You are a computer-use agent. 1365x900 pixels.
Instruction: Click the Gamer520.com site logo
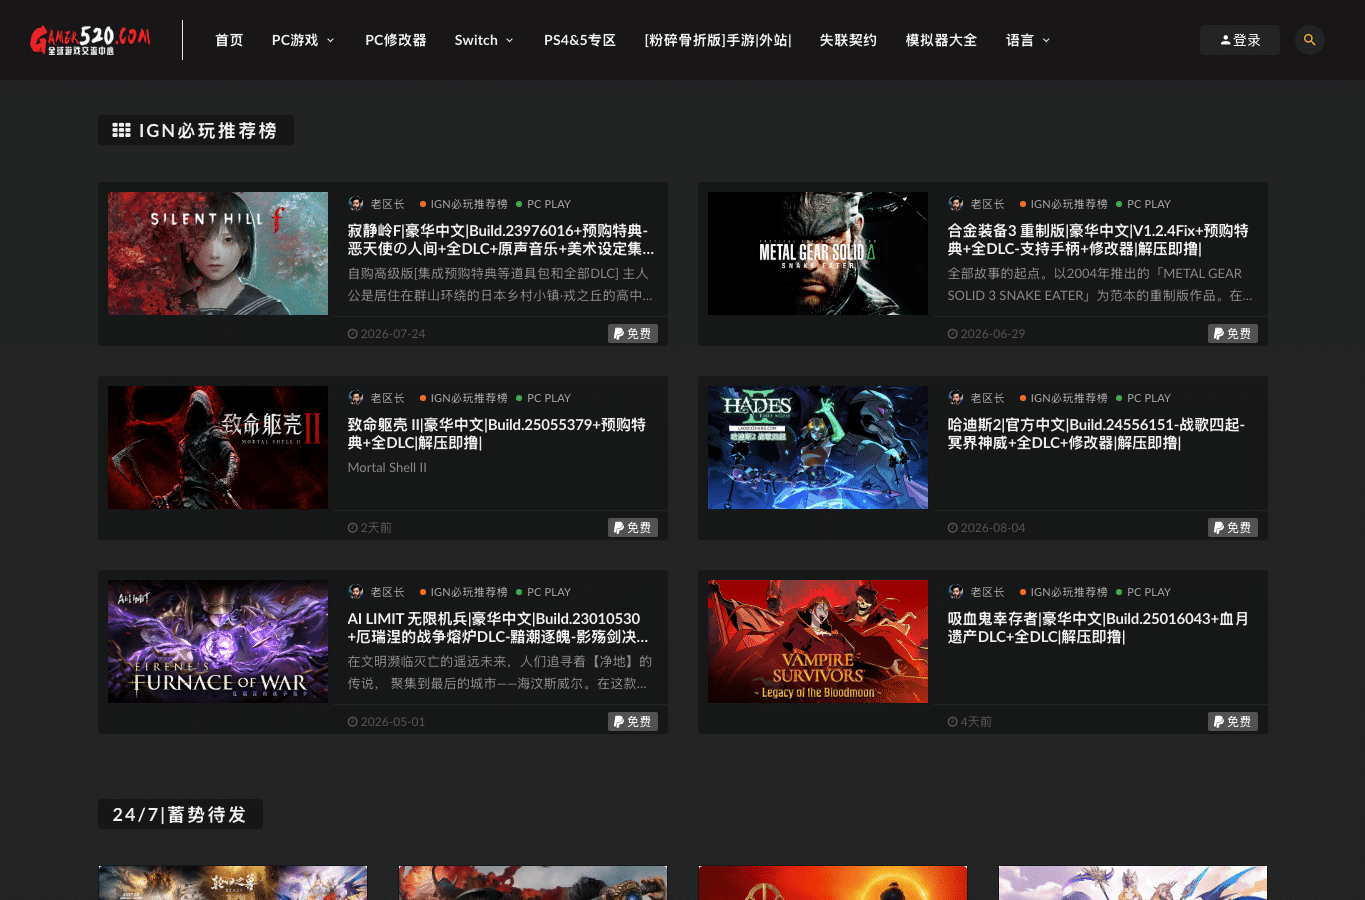[x=90, y=40]
